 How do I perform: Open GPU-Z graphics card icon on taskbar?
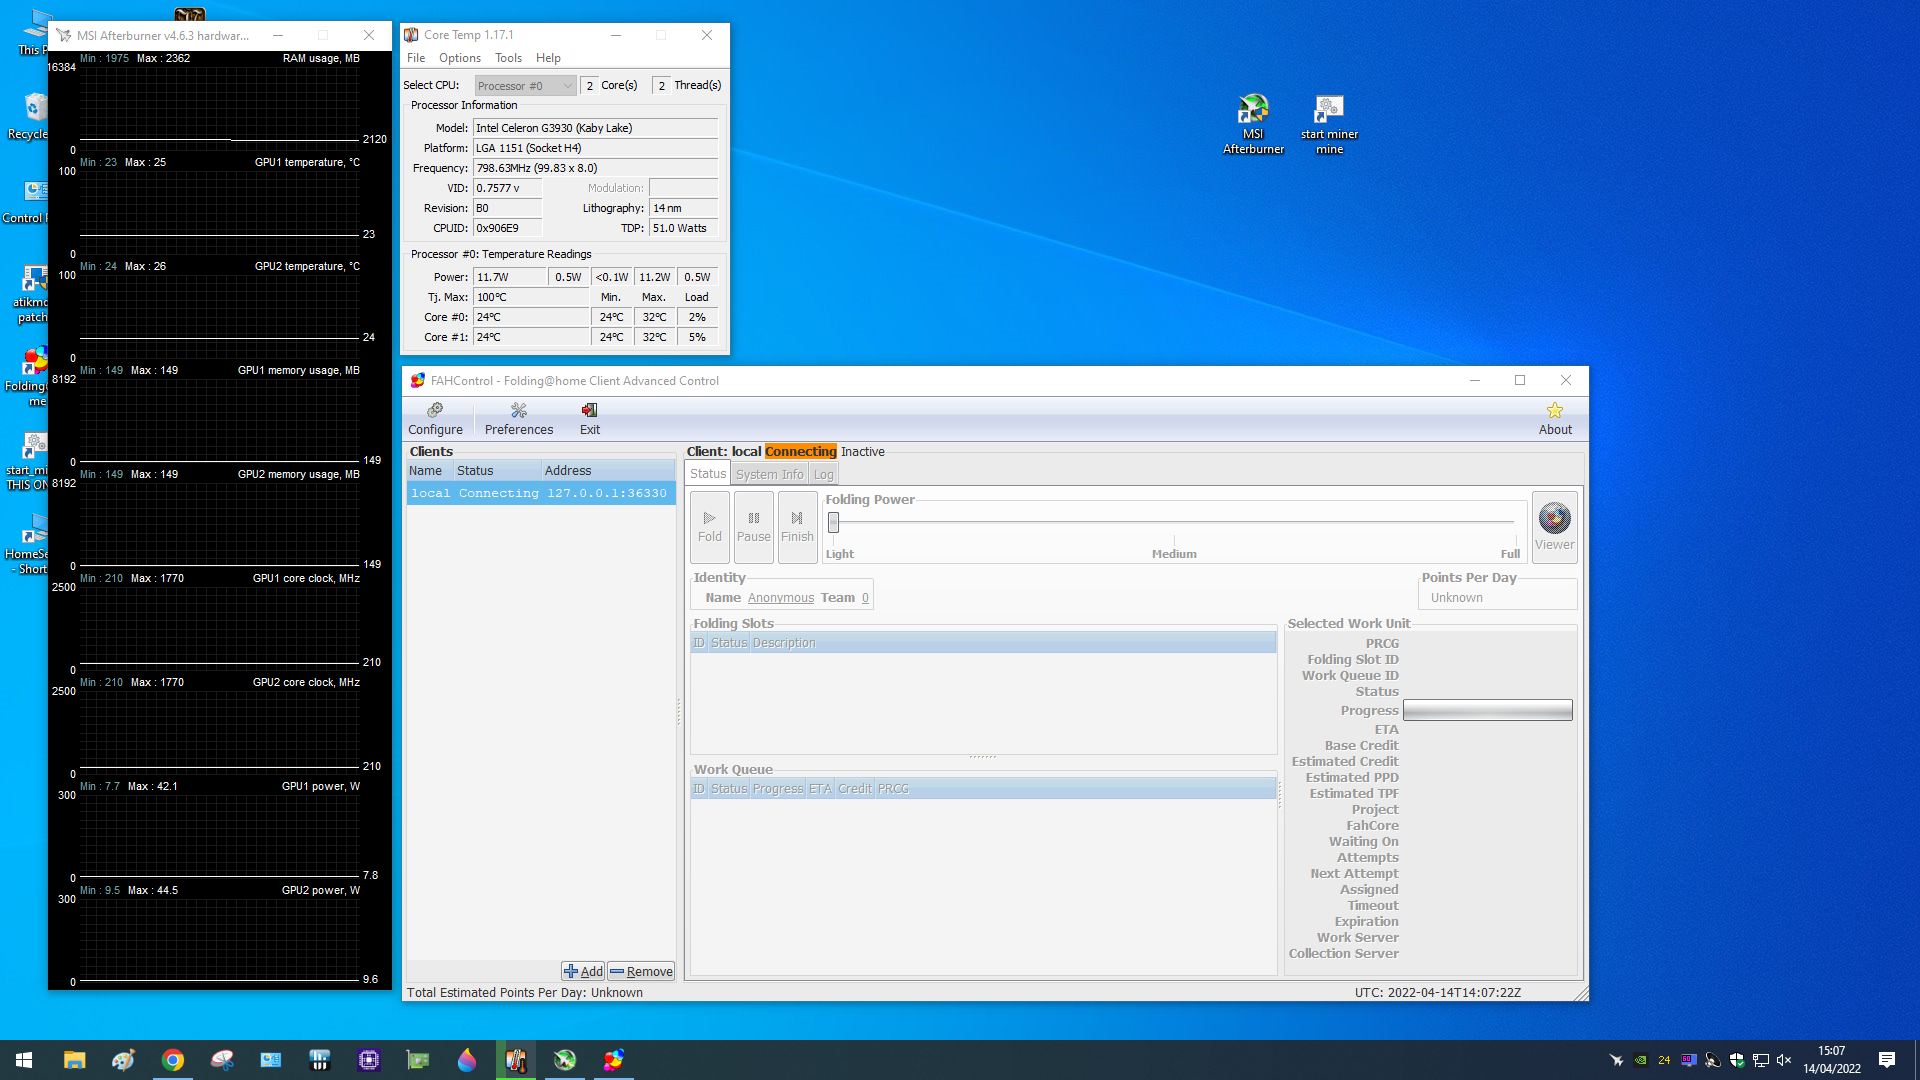coord(418,1060)
